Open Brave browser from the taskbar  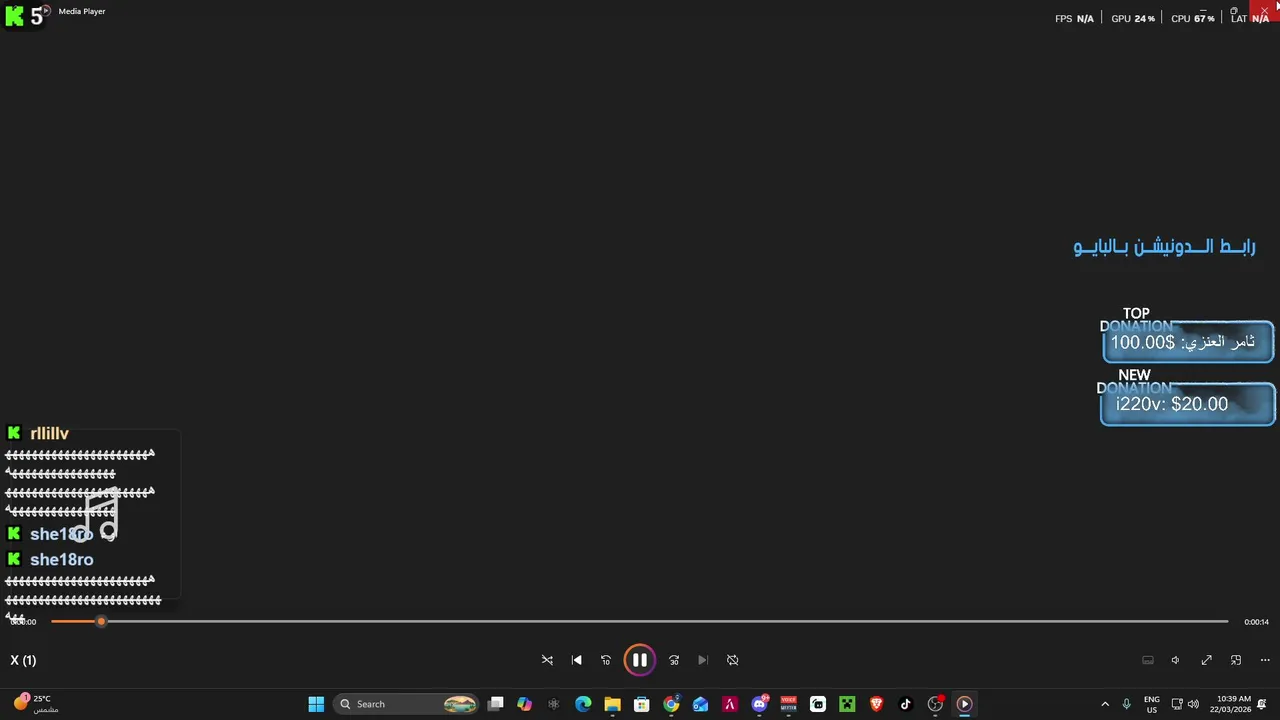pos(876,704)
